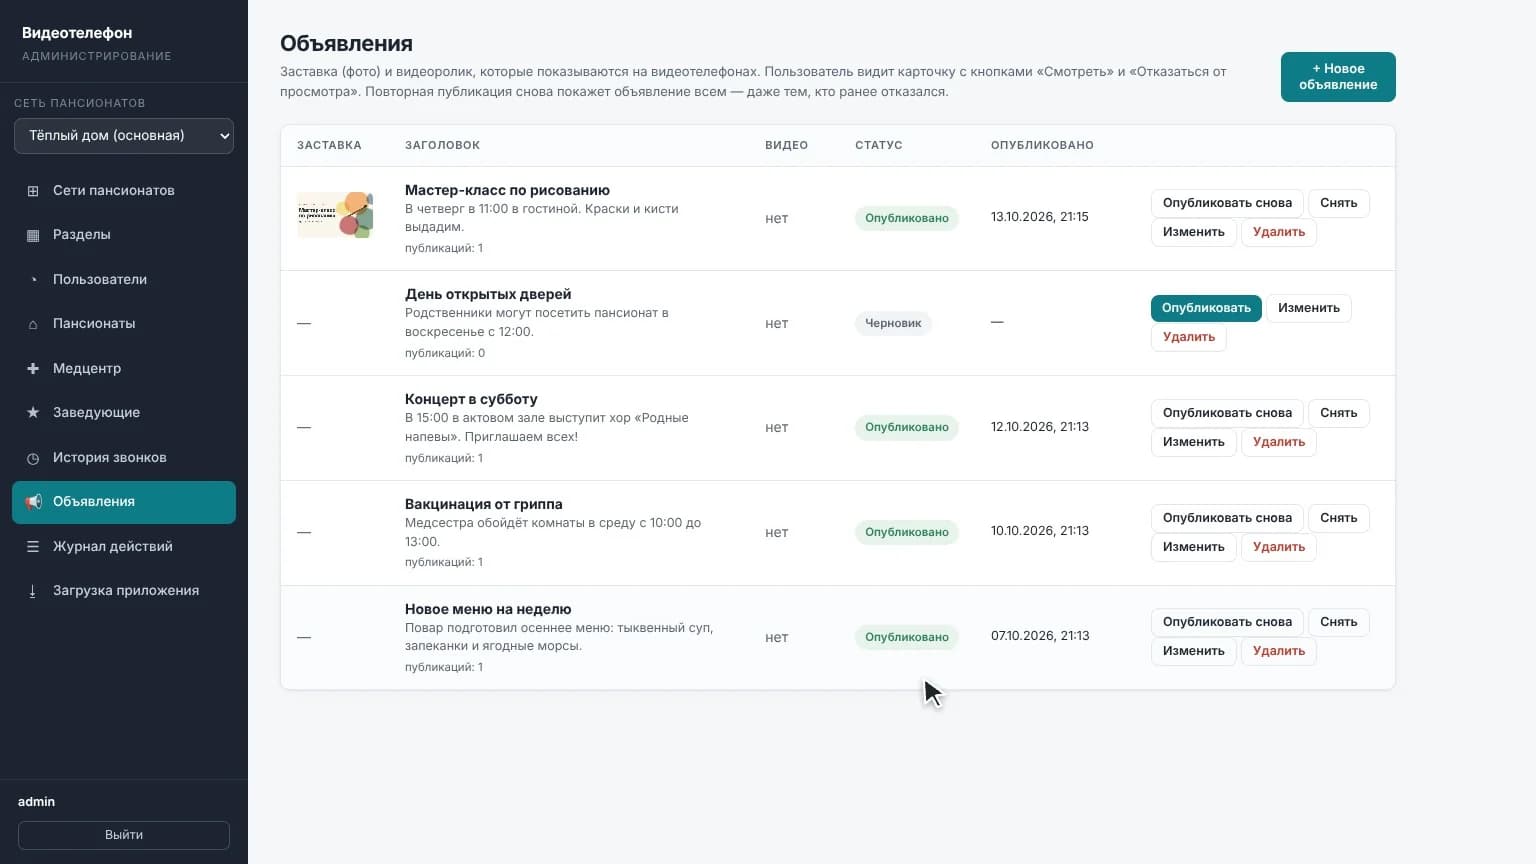The width and height of the screenshot is (1536, 864).
Task: Select the Концерт в субботу title
Action: [x=471, y=399]
